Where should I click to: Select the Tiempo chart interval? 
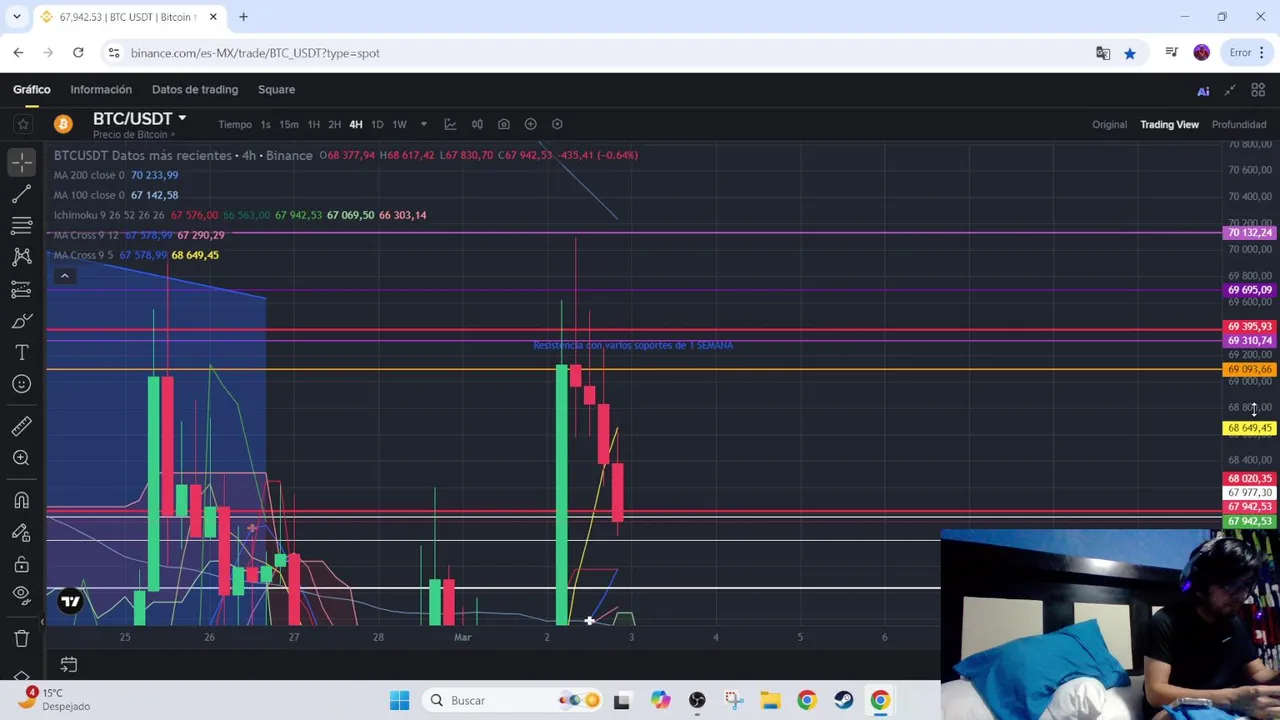235,125
